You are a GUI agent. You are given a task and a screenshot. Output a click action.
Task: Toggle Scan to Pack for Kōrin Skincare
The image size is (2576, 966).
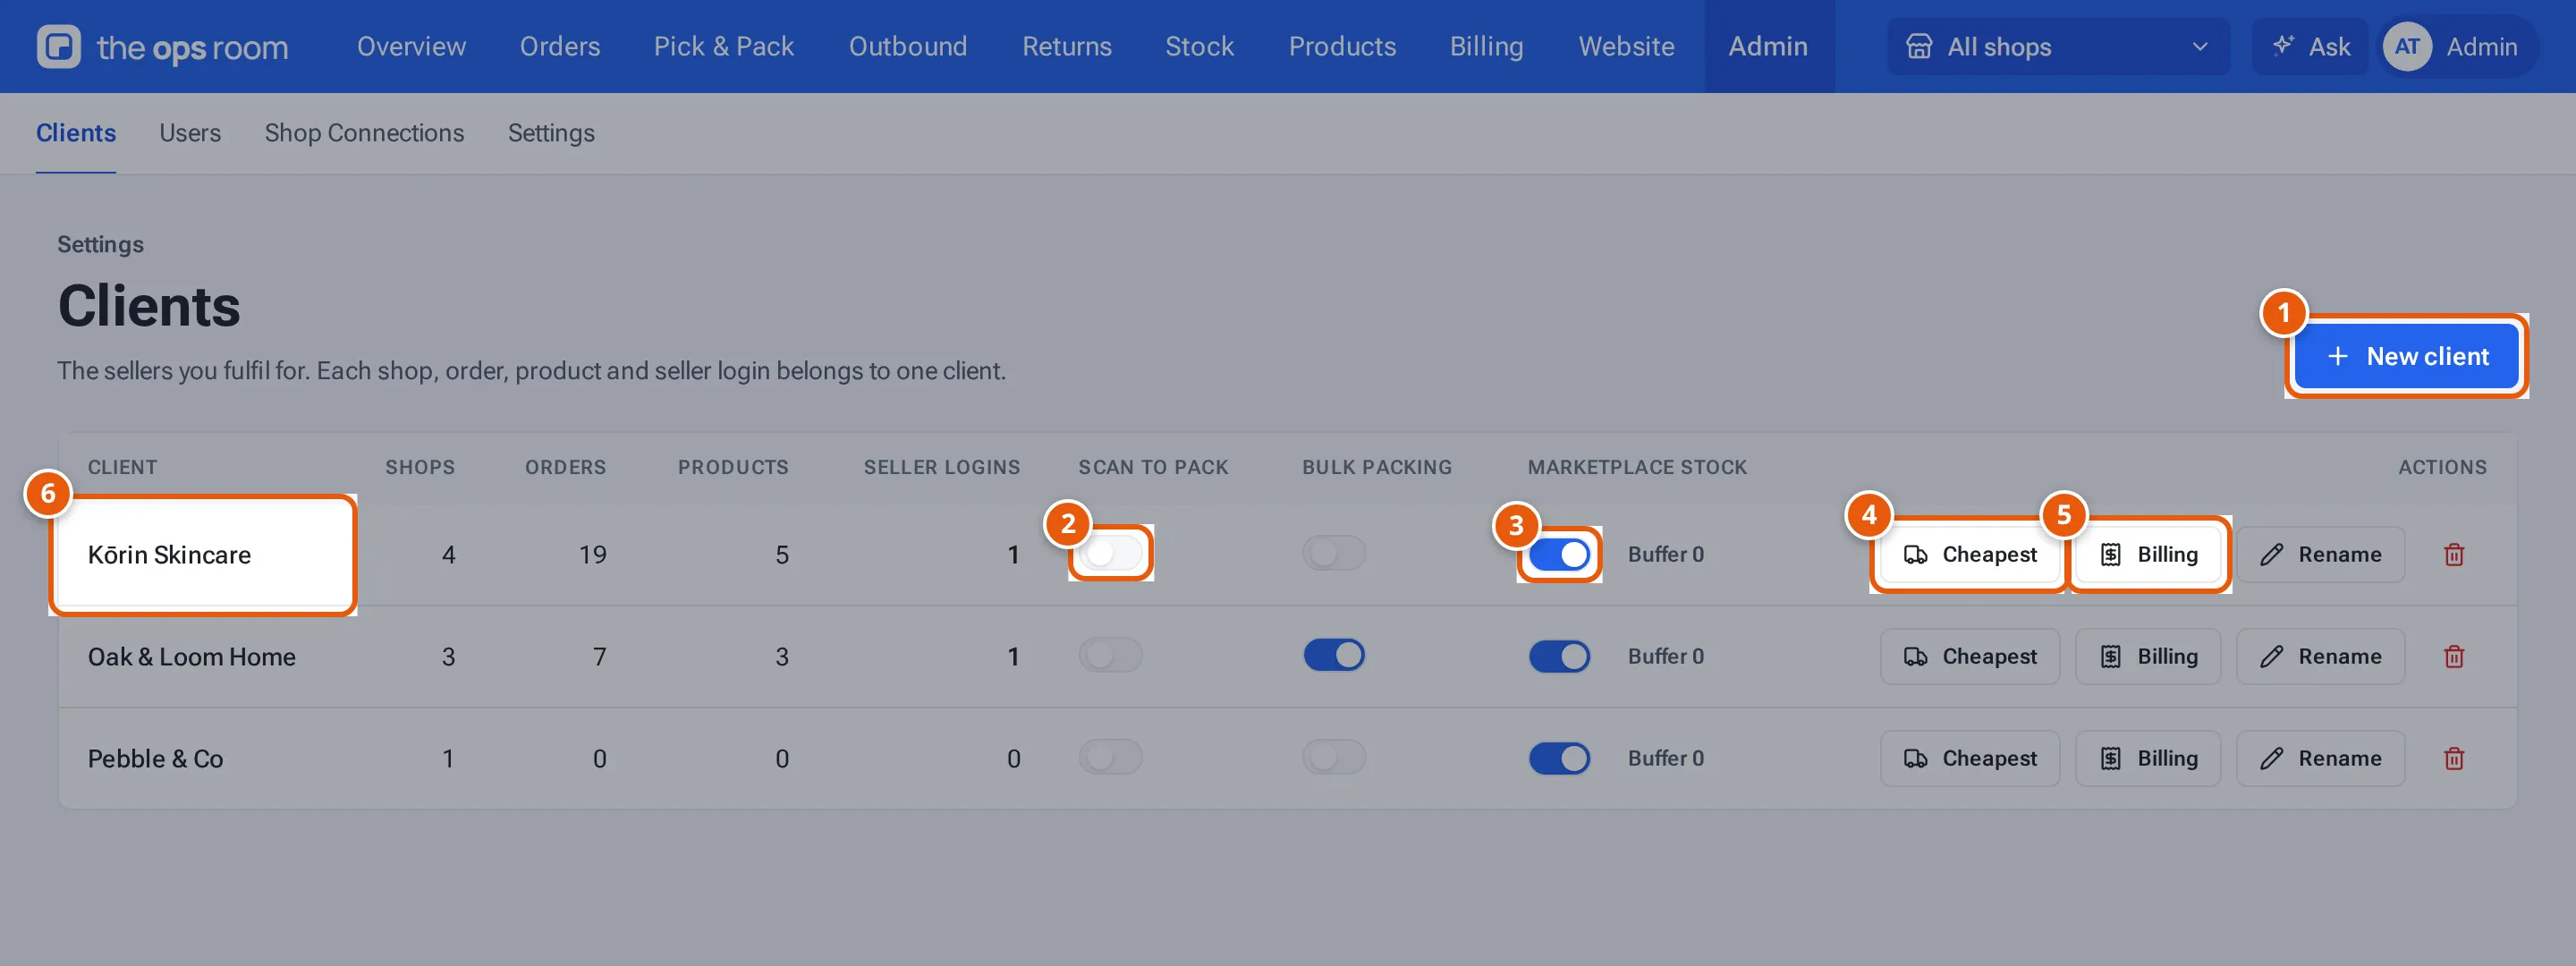[1110, 553]
